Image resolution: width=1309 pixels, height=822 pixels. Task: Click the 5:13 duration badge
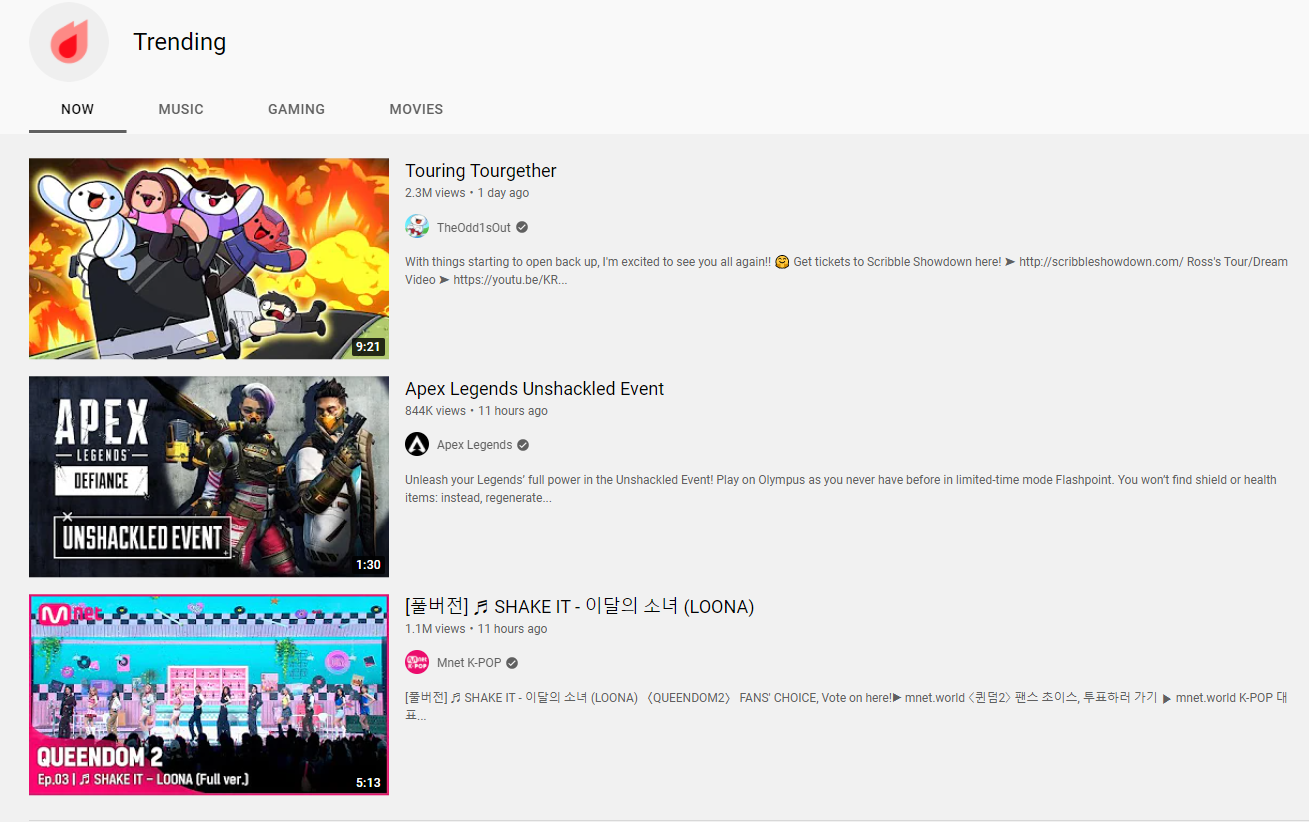pyautogui.click(x=368, y=783)
